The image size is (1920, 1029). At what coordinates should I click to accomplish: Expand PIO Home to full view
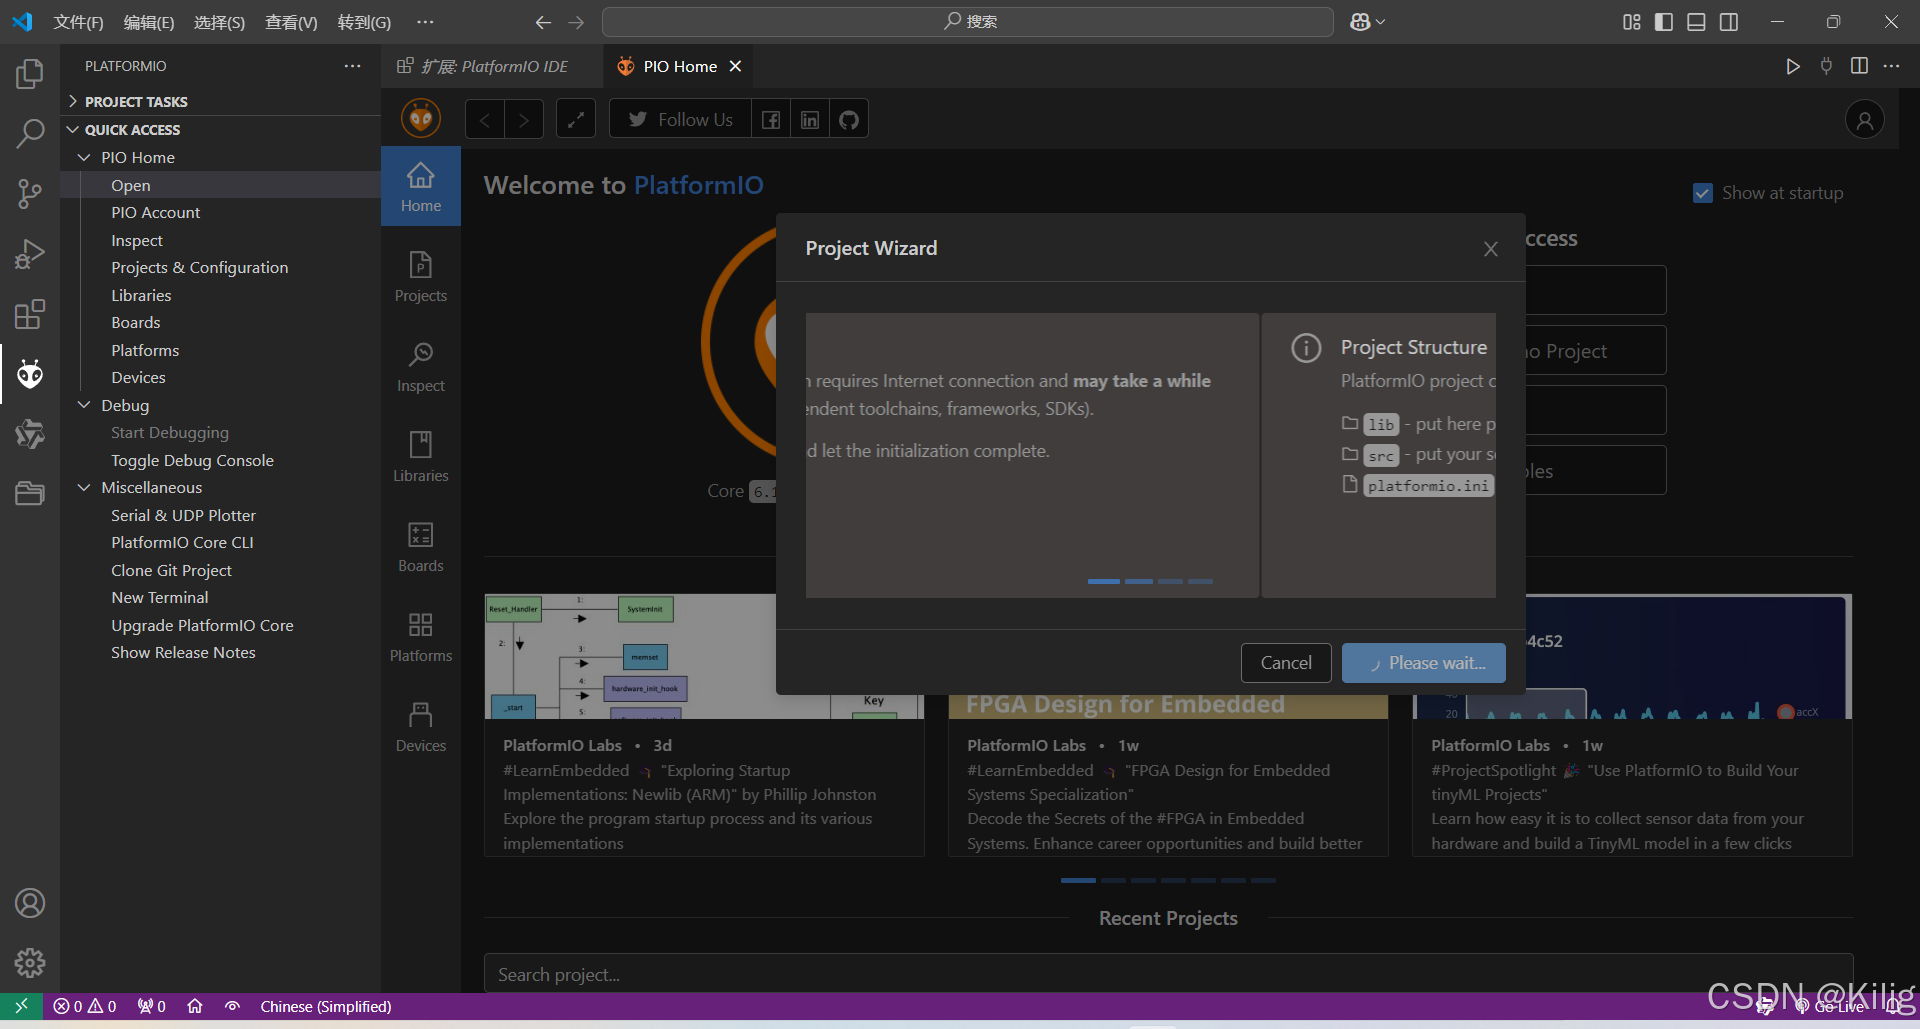click(576, 120)
